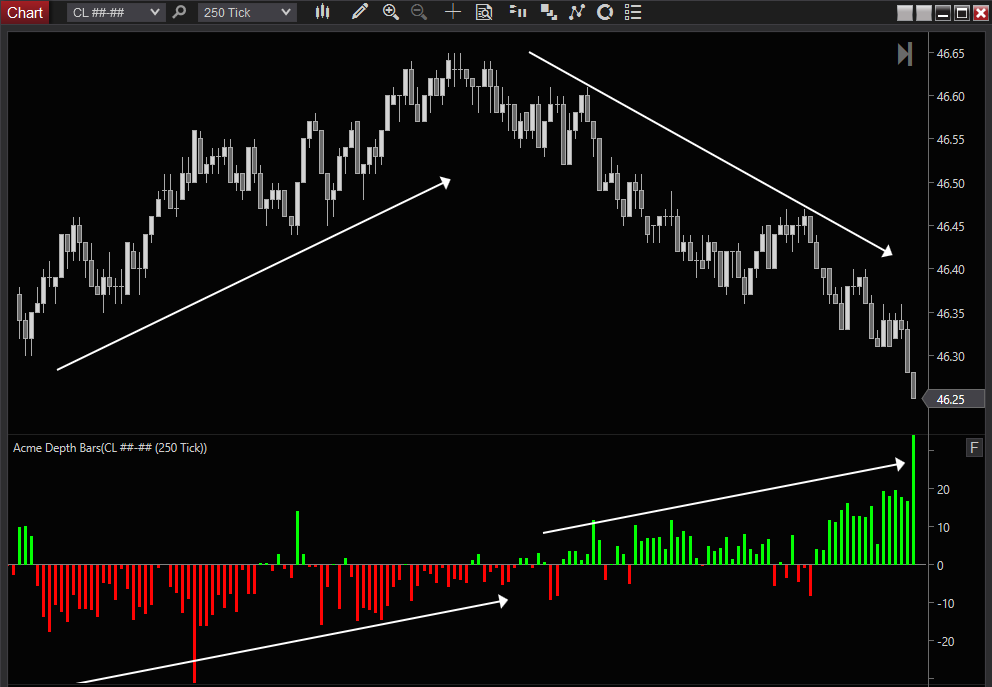Click the Acme Depth Bars indicator label
This screenshot has height=687, width=992.
click(110, 448)
